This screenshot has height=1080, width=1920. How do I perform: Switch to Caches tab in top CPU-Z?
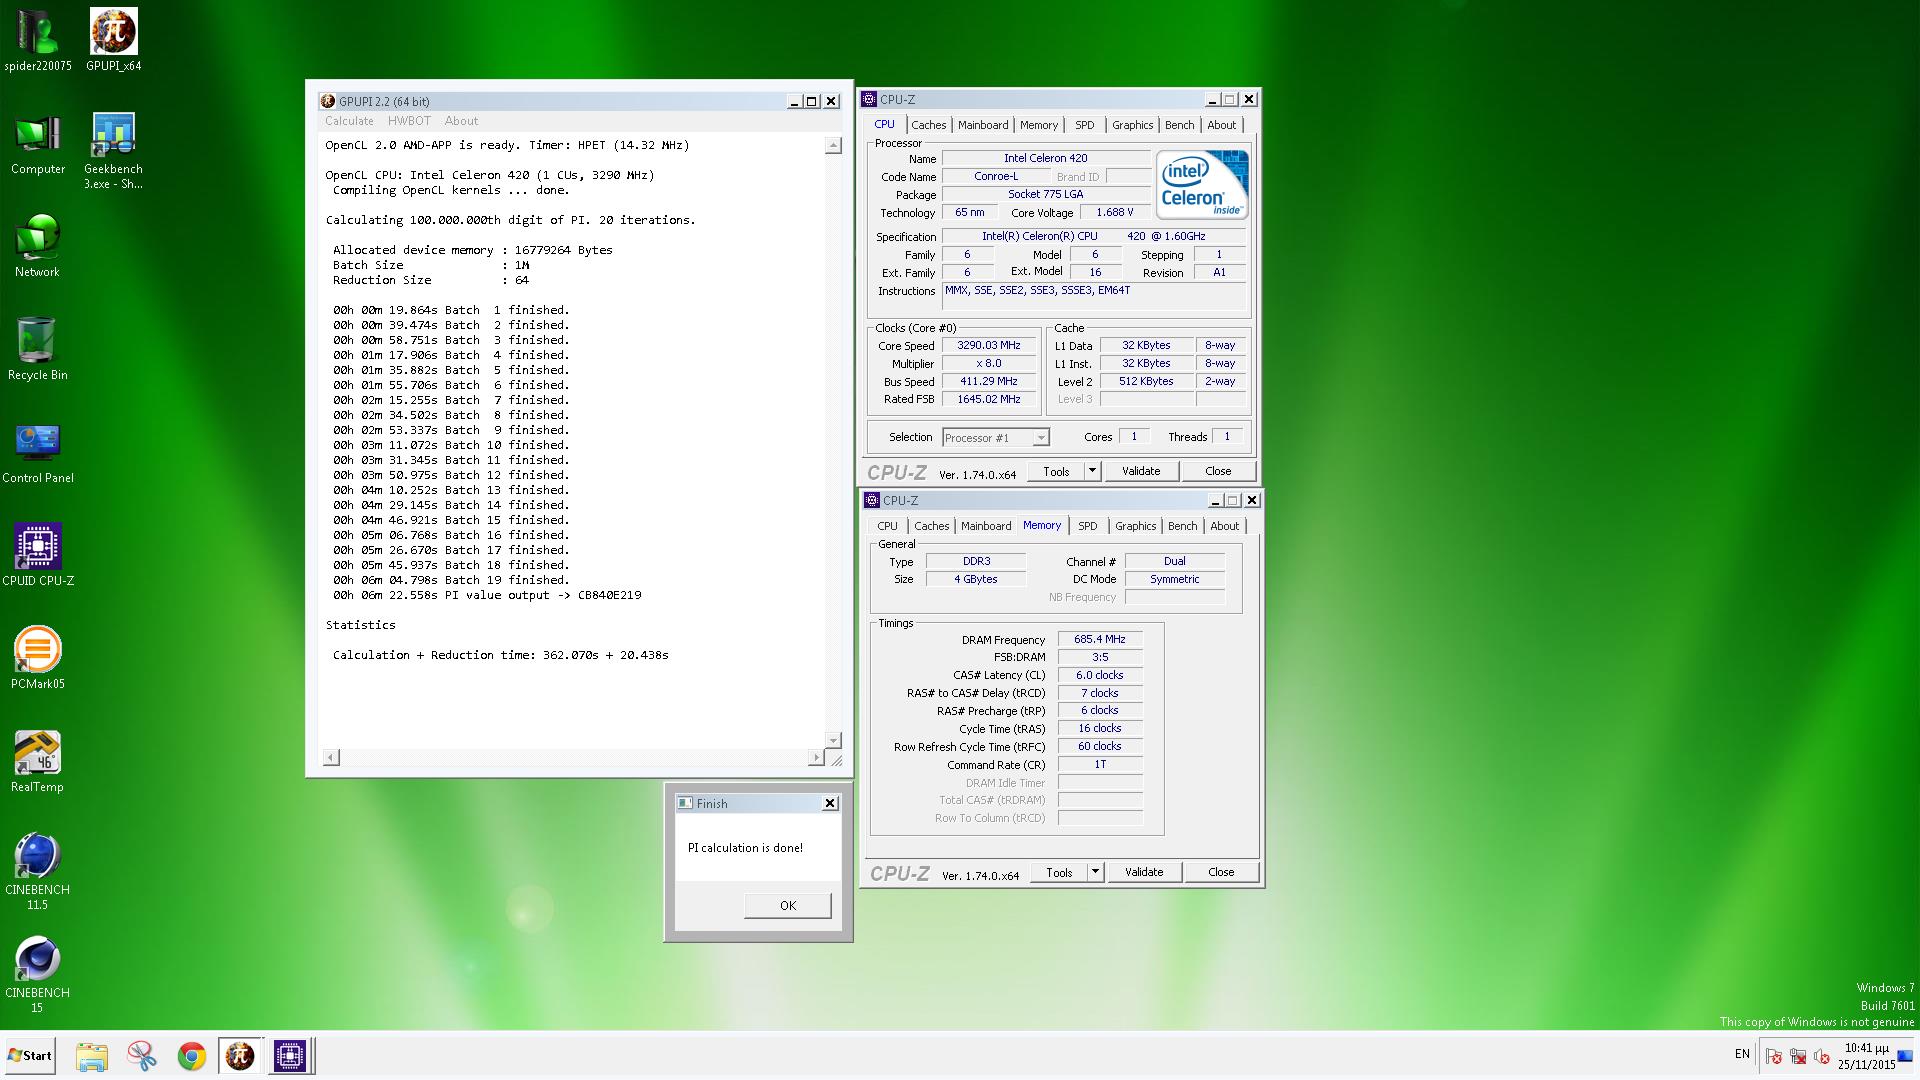(928, 125)
